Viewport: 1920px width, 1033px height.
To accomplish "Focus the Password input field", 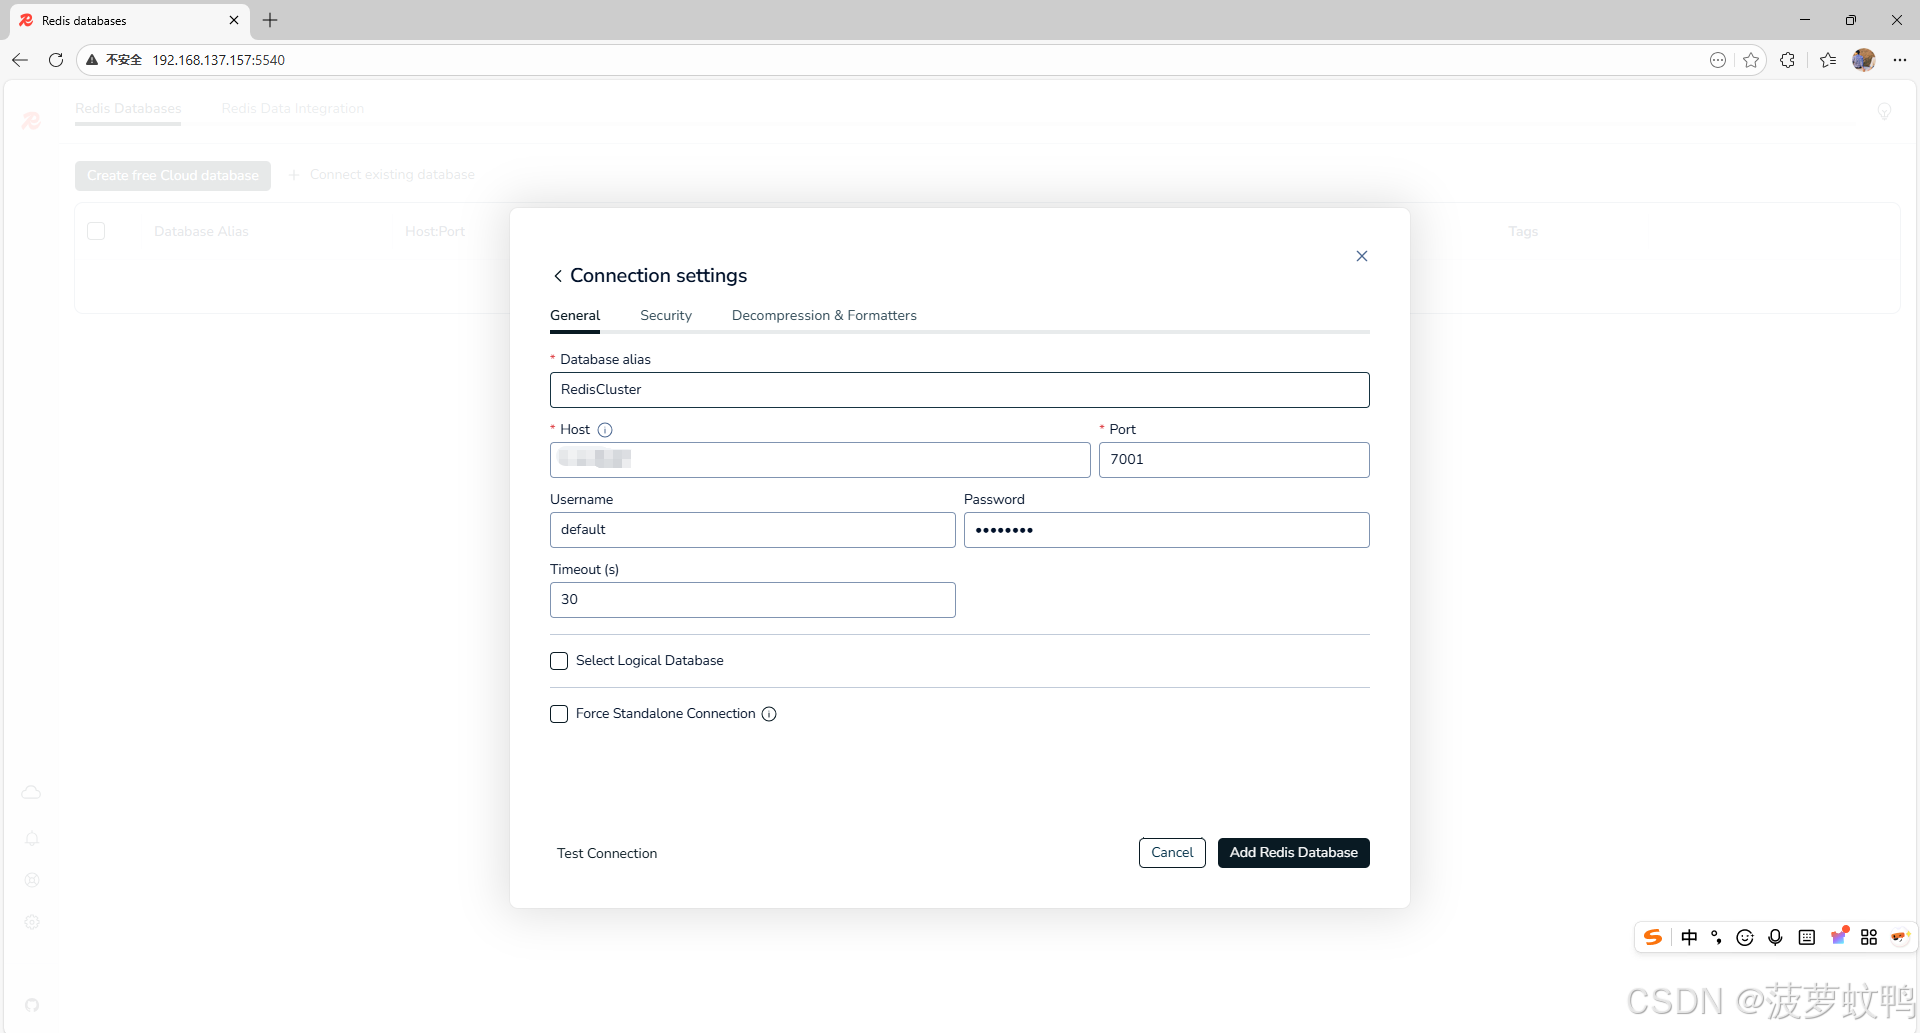I will pyautogui.click(x=1166, y=530).
